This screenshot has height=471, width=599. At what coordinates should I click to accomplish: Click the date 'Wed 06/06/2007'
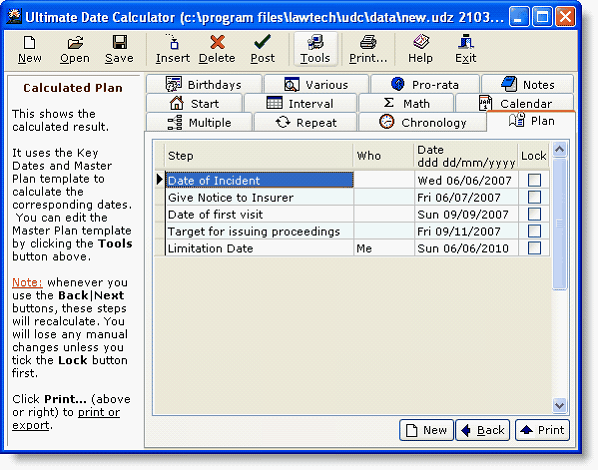466,180
